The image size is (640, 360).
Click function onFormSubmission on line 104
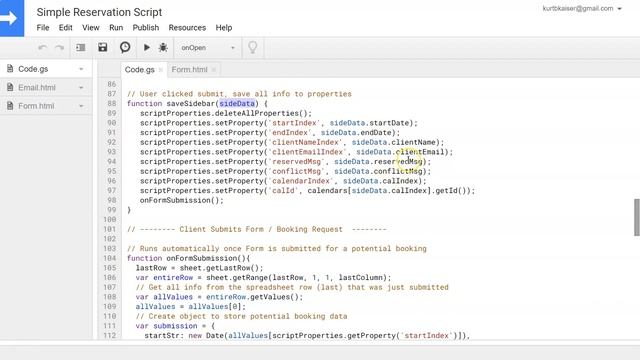[x=188, y=258]
